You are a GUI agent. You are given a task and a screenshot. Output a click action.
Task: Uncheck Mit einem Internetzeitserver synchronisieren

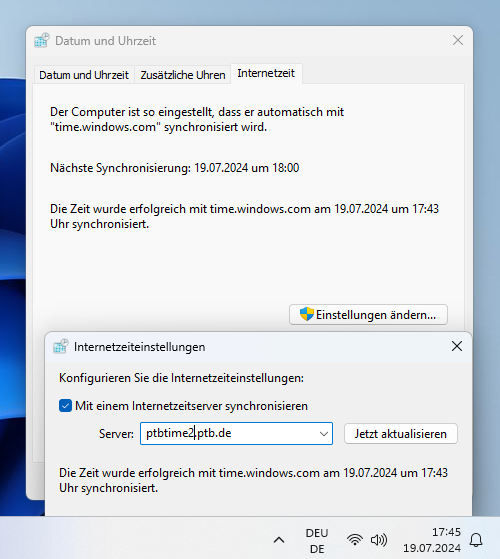pyautogui.click(x=66, y=406)
